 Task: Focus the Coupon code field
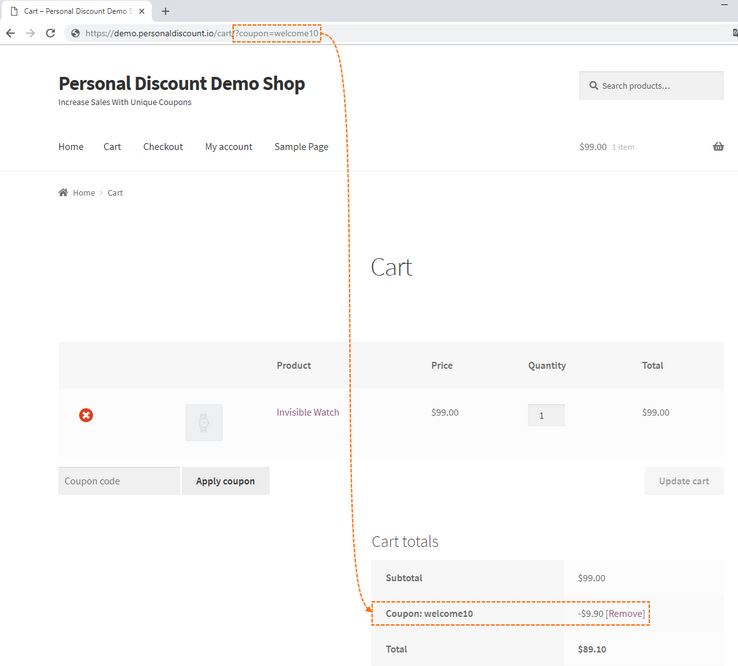119,481
